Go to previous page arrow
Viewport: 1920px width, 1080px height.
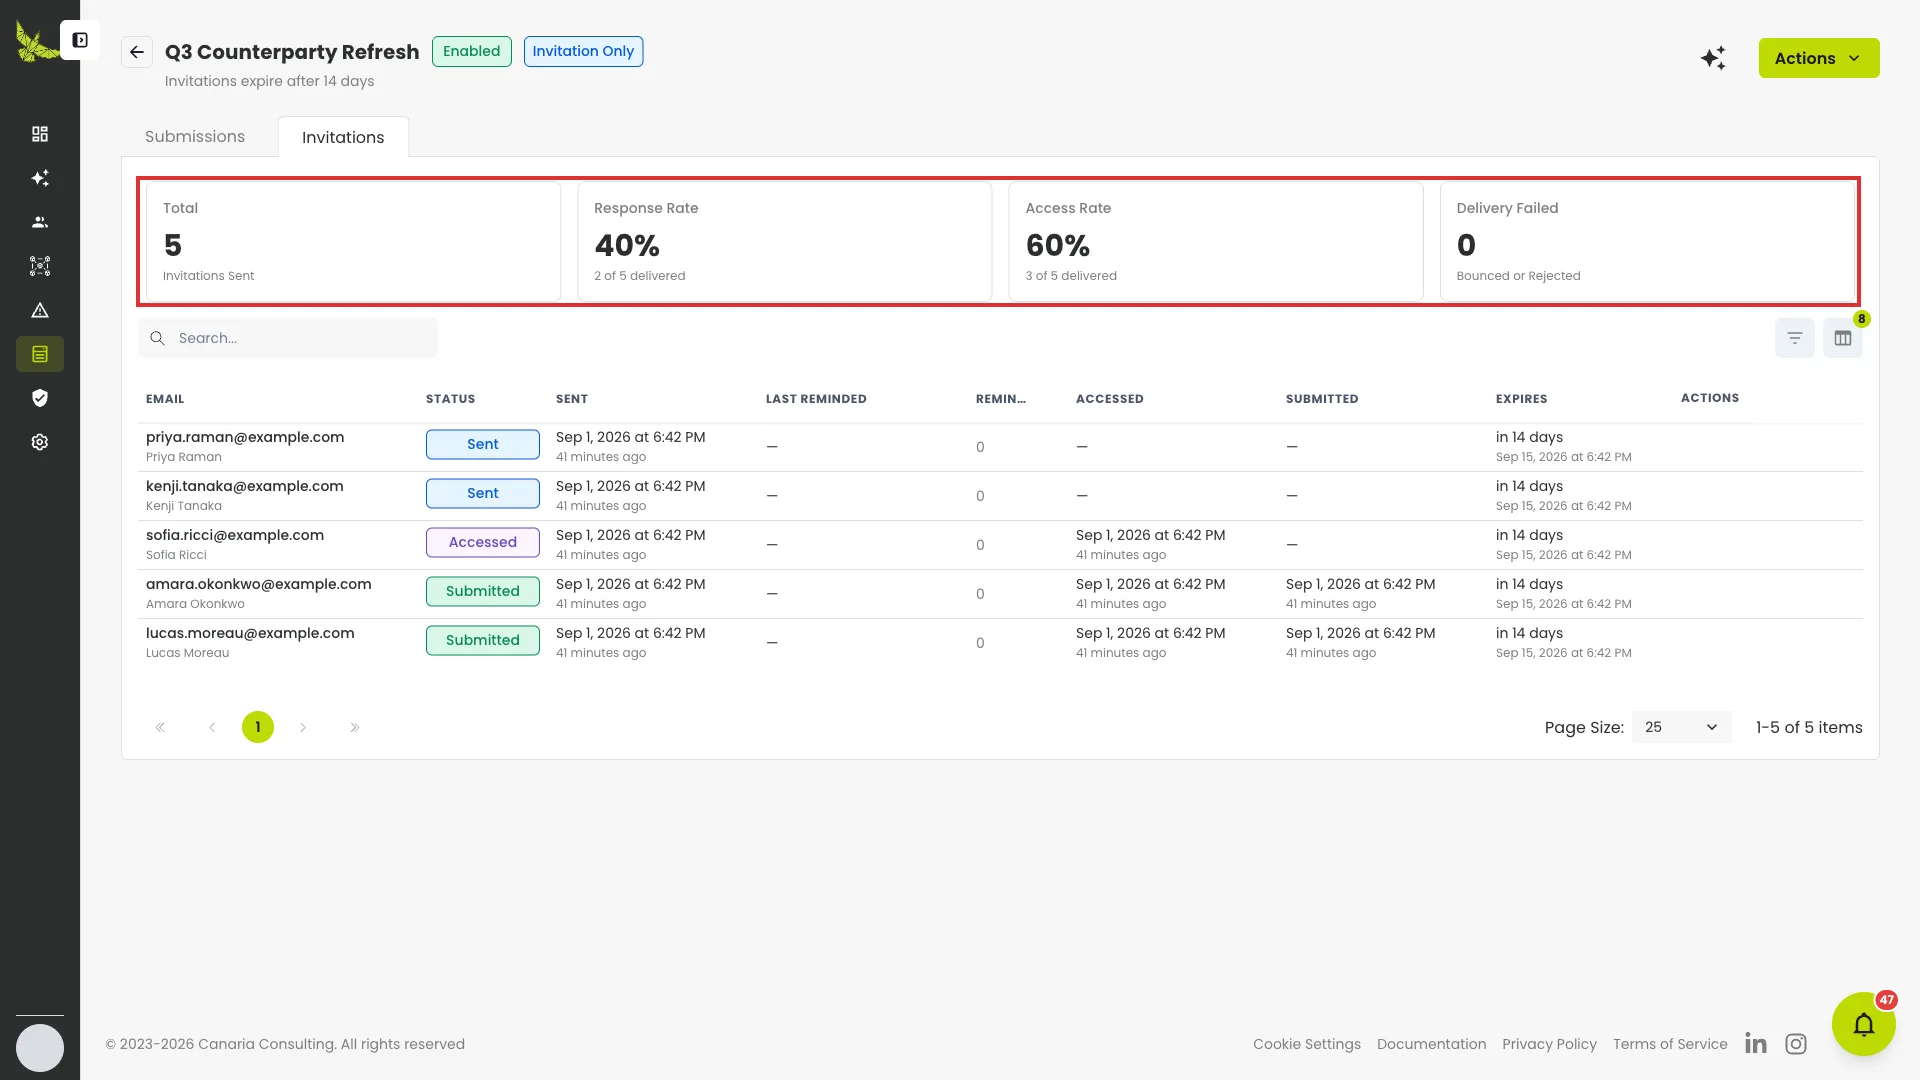[x=212, y=727]
